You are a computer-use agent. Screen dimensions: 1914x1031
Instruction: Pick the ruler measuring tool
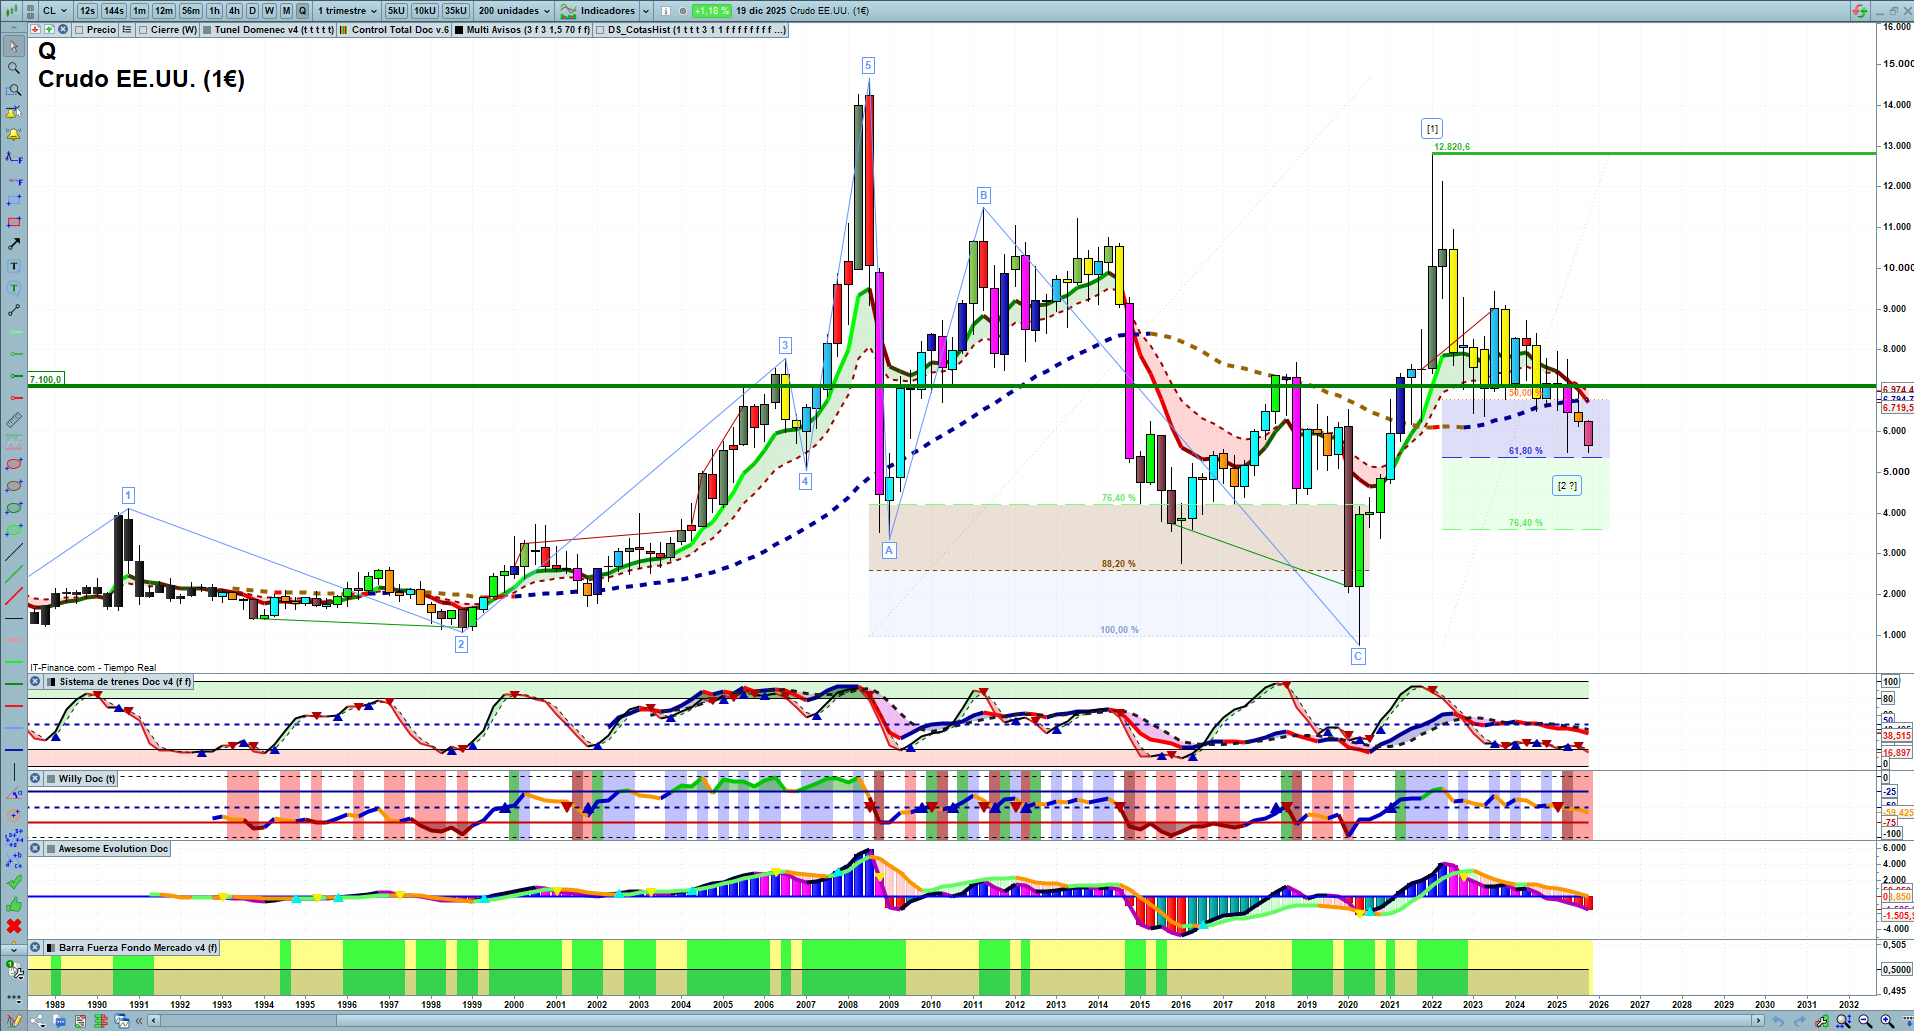(x=14, y=420)
